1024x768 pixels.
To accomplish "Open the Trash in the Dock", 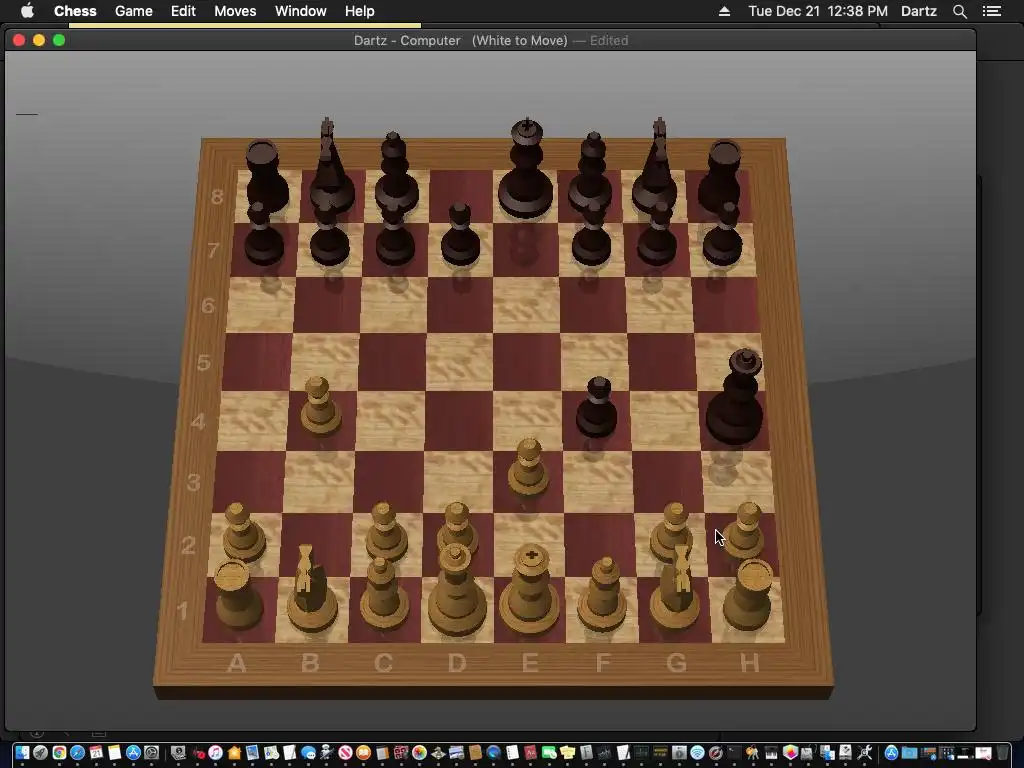I will pyautogui.click(x=1002, y=752).
